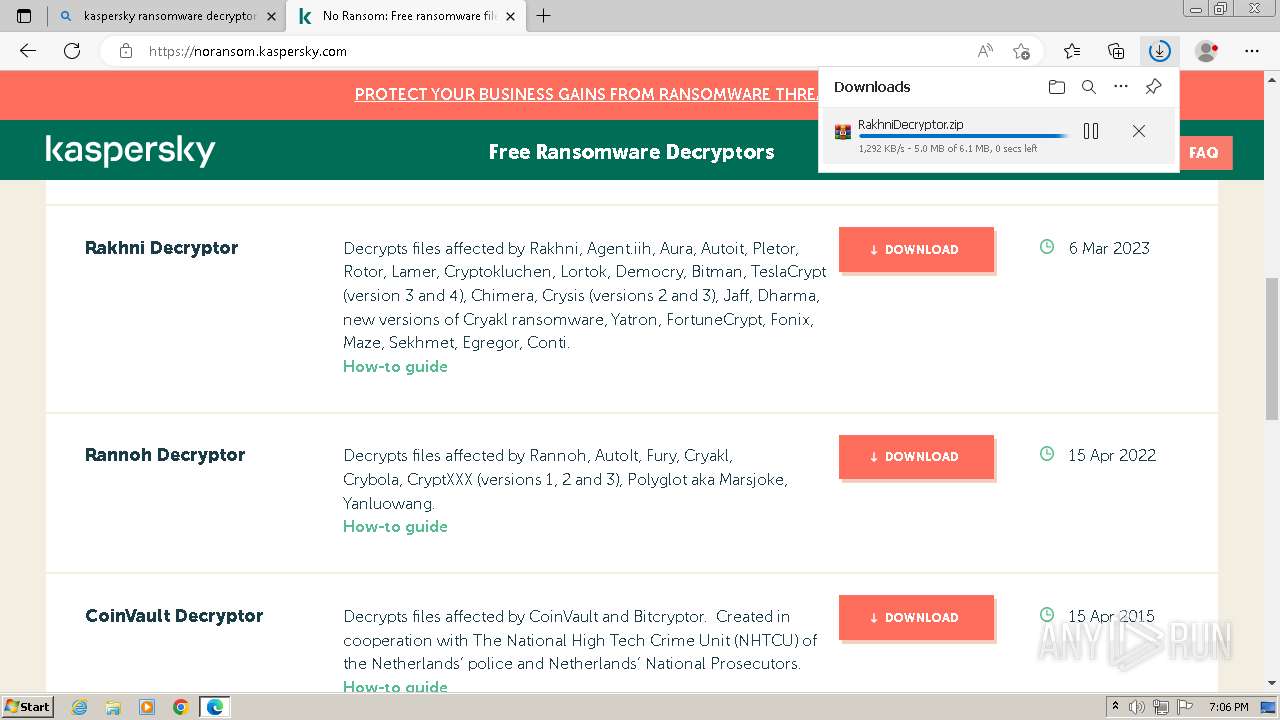The image size is (1280, 720).
Task: Click the Rannoh Decryptor title
Action: 165,455
